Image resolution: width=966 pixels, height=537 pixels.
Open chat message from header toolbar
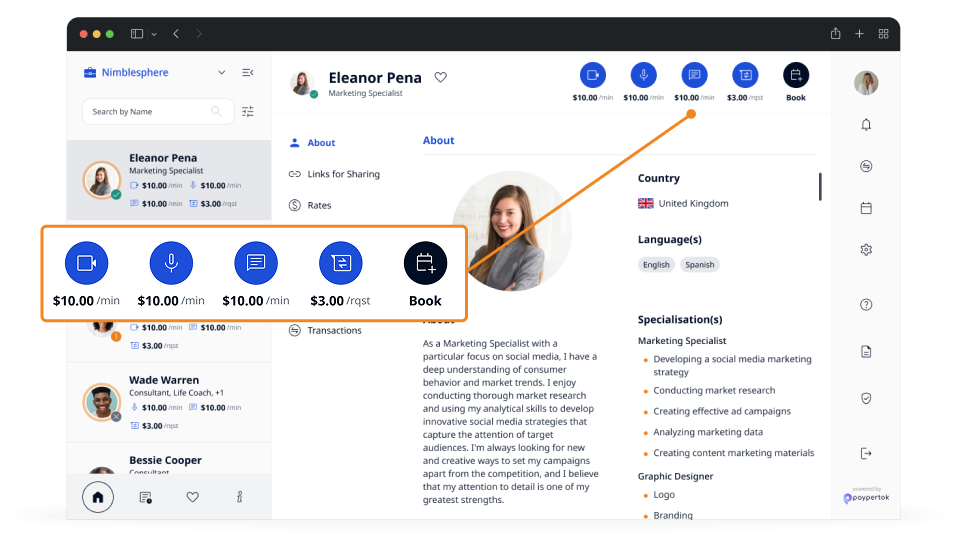pos(694,75)
